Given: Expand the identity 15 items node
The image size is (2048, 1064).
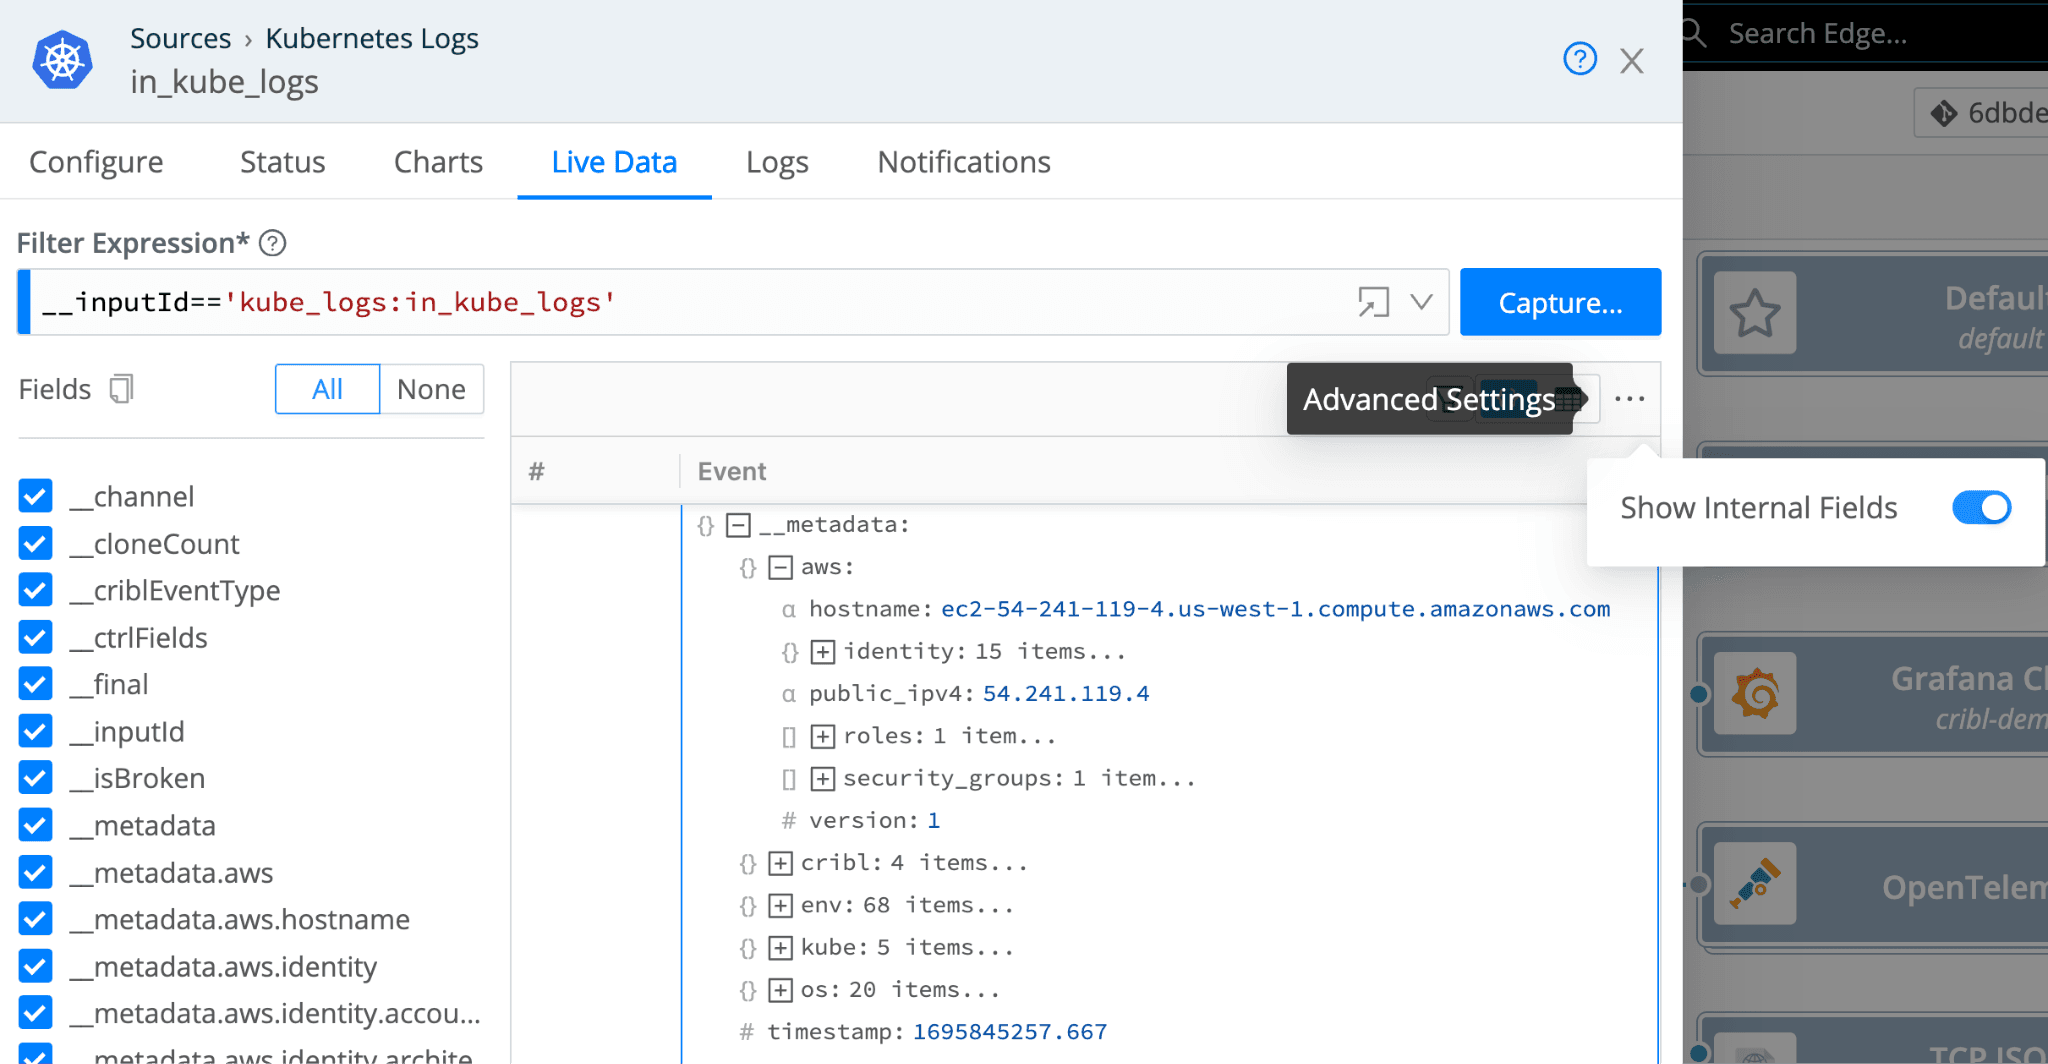Looking at the screenshot, I should pos(822,652).
